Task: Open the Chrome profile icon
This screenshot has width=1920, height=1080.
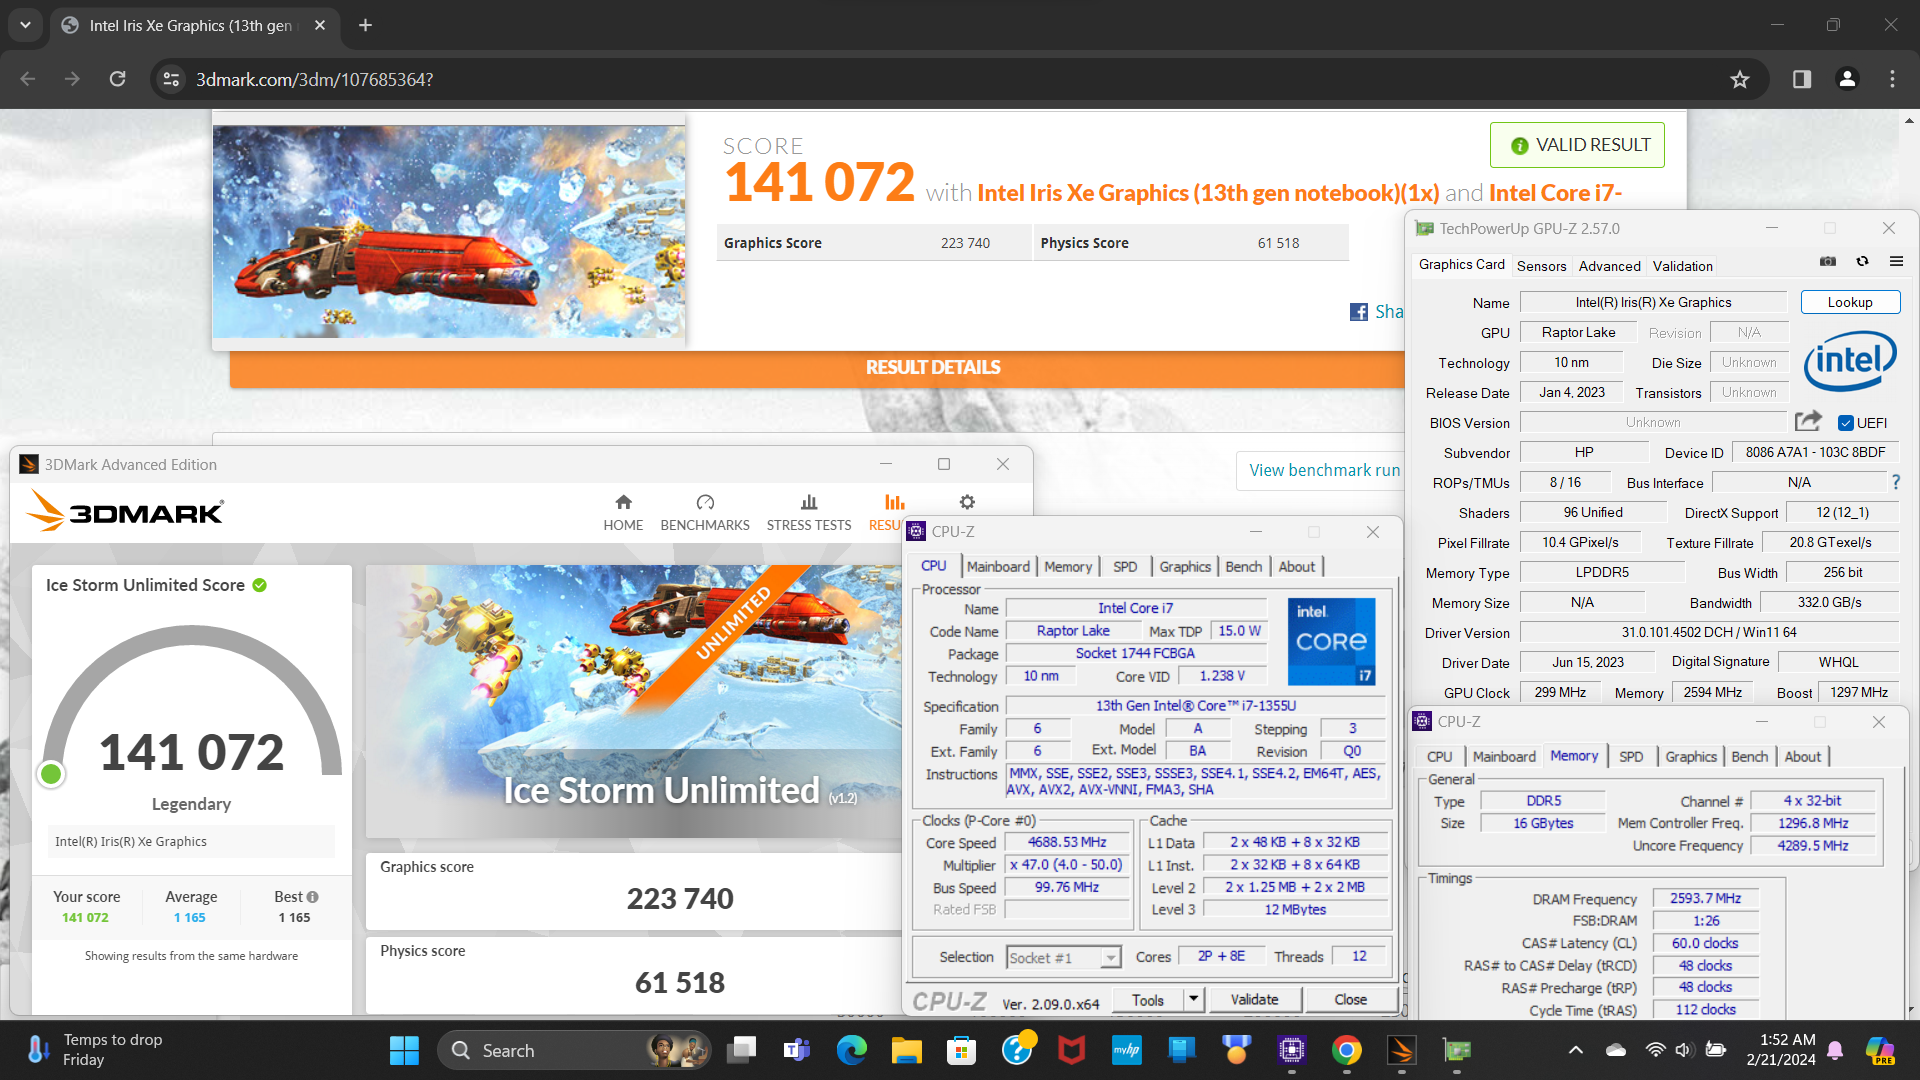Action: coord(1847,79)
